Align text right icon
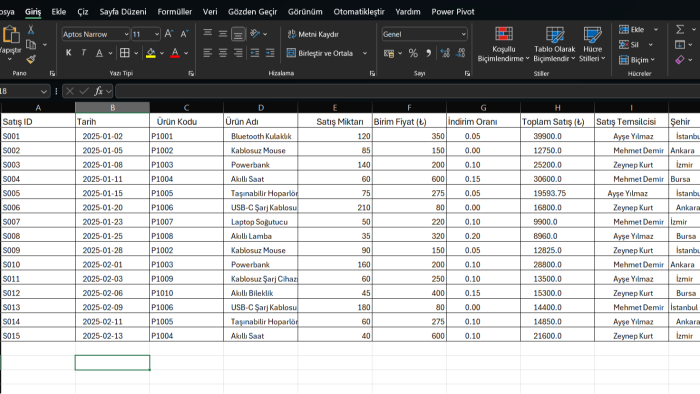Screen dimensions: 700x394 point(238,53)
